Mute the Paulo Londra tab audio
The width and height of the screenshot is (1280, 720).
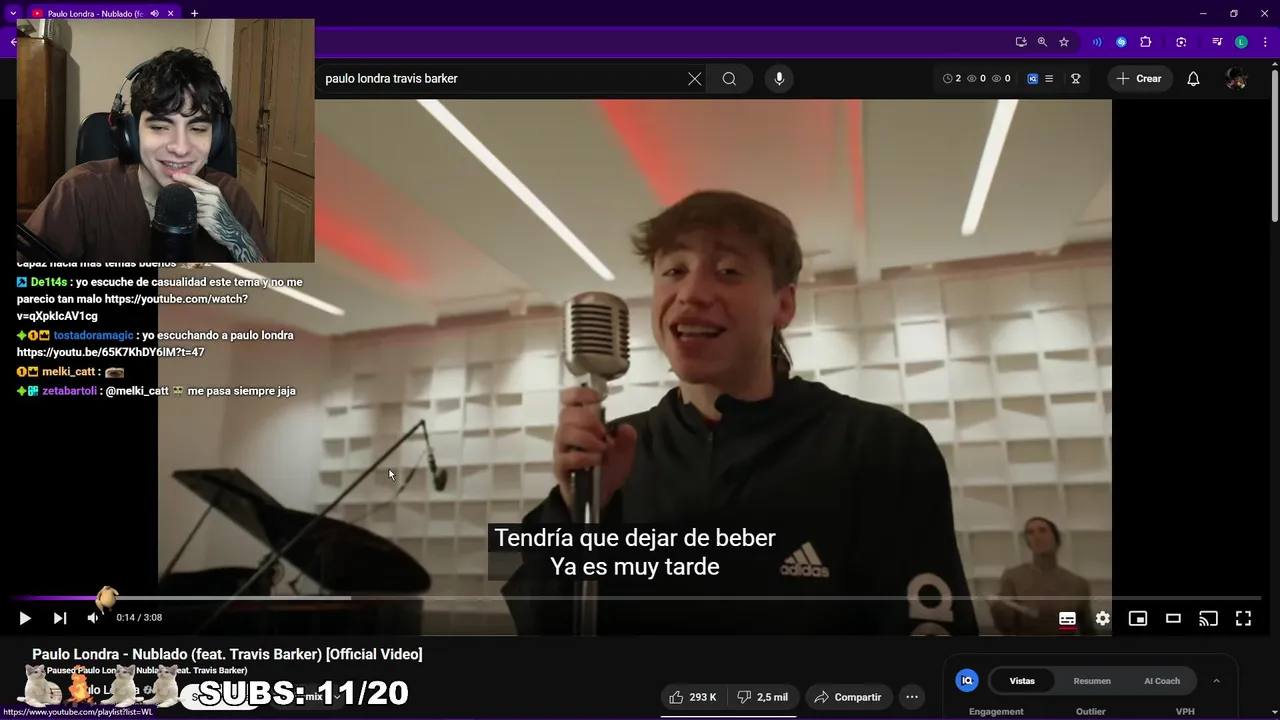(x=154, y=13)
